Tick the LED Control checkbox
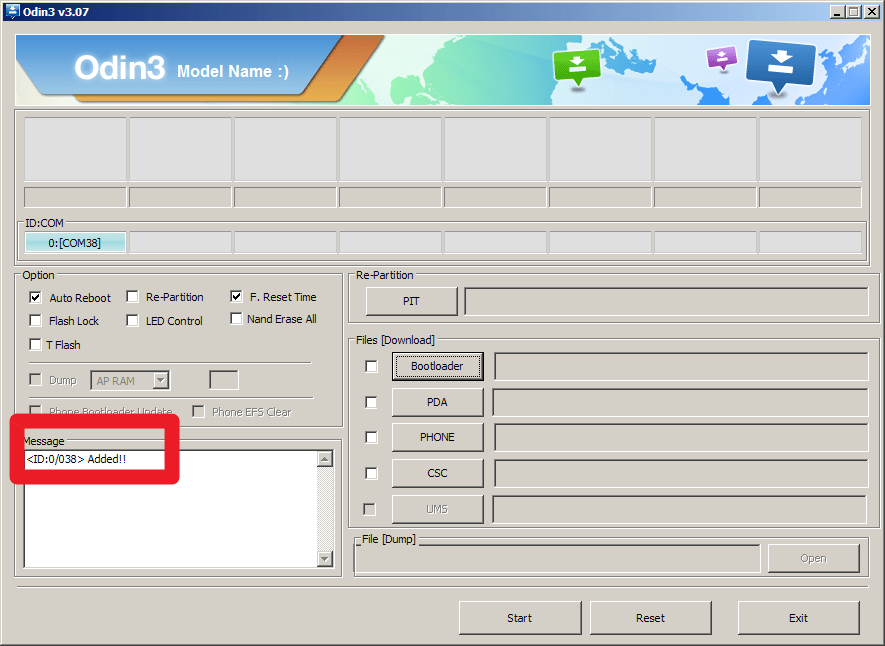The width and height of the screenshot is (885, 646). click(x=132, y=320)
